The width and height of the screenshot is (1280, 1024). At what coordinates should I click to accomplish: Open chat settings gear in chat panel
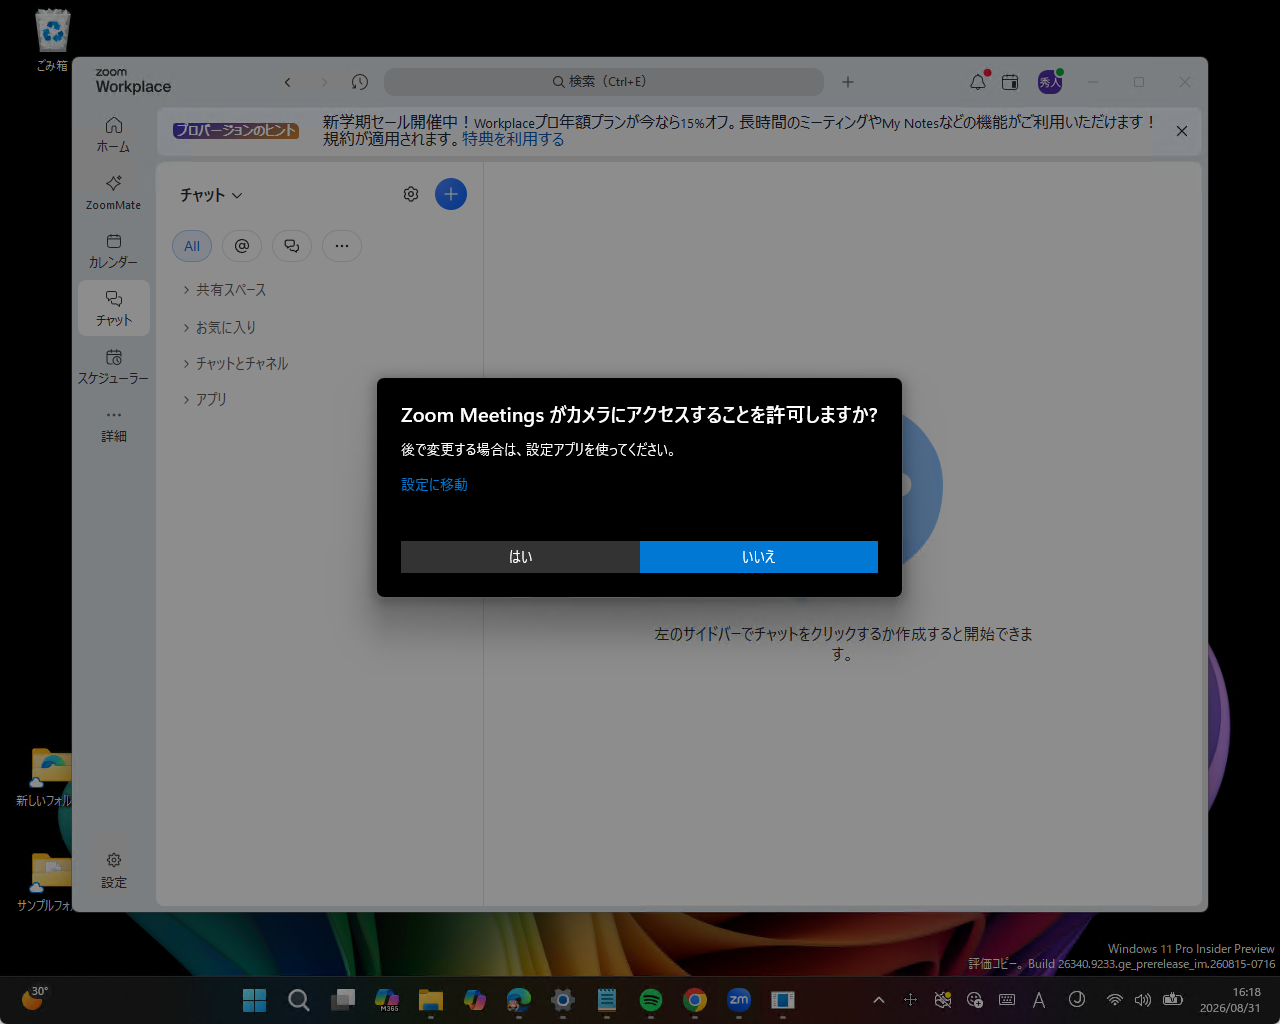tap(411, 194)
